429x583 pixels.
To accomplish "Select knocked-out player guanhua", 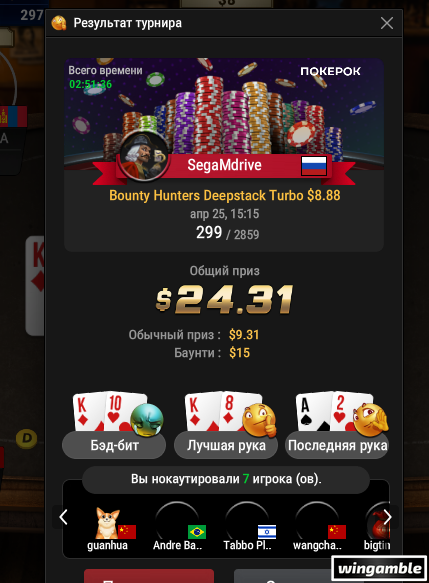I will [x=108, y=529].
